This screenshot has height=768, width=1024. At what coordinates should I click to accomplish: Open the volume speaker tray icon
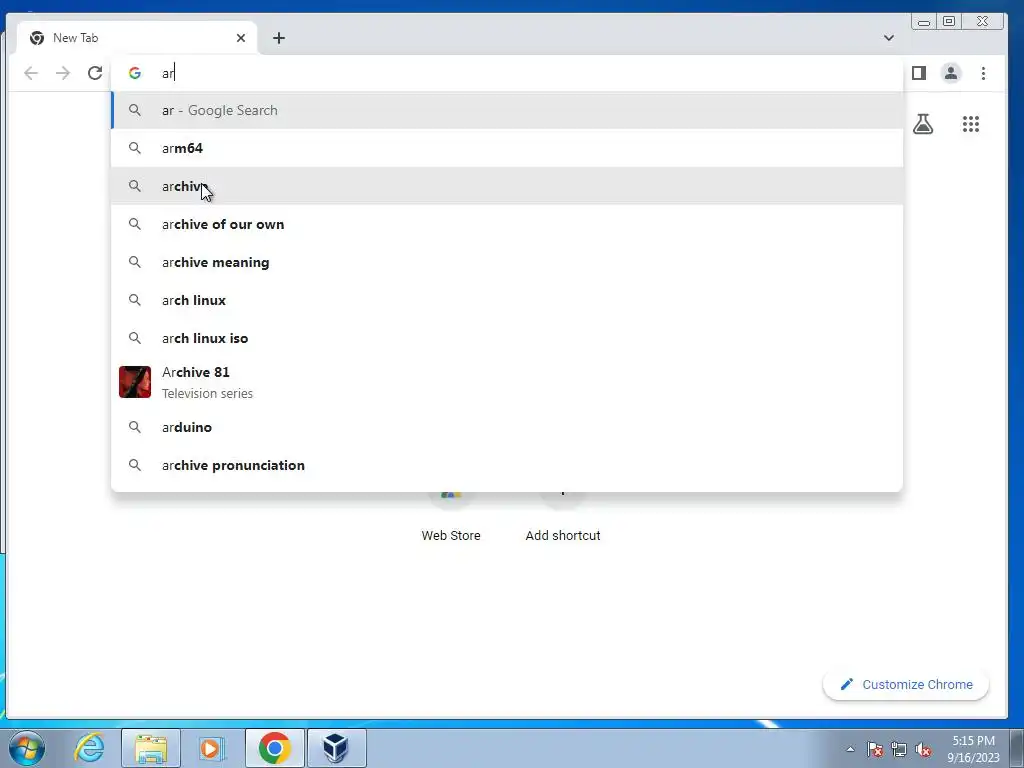923,749
